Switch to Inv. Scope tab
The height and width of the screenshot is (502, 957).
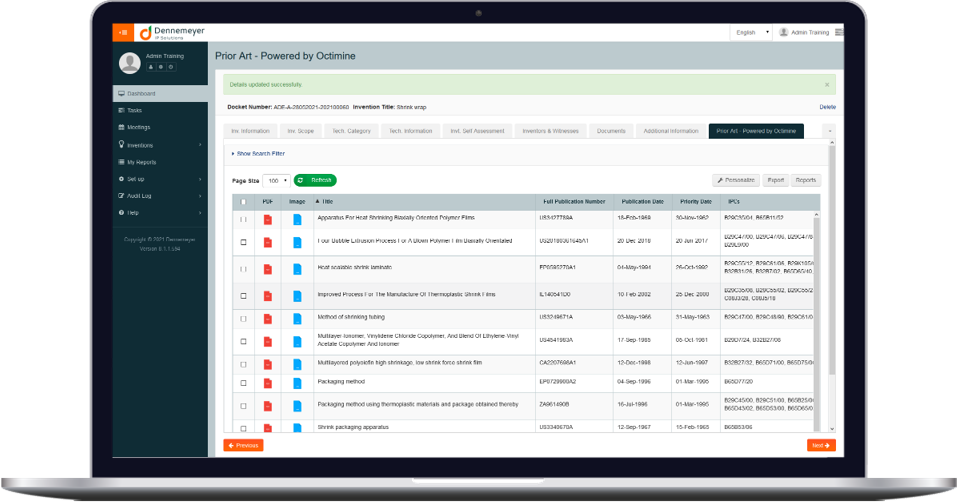(300, 131)
